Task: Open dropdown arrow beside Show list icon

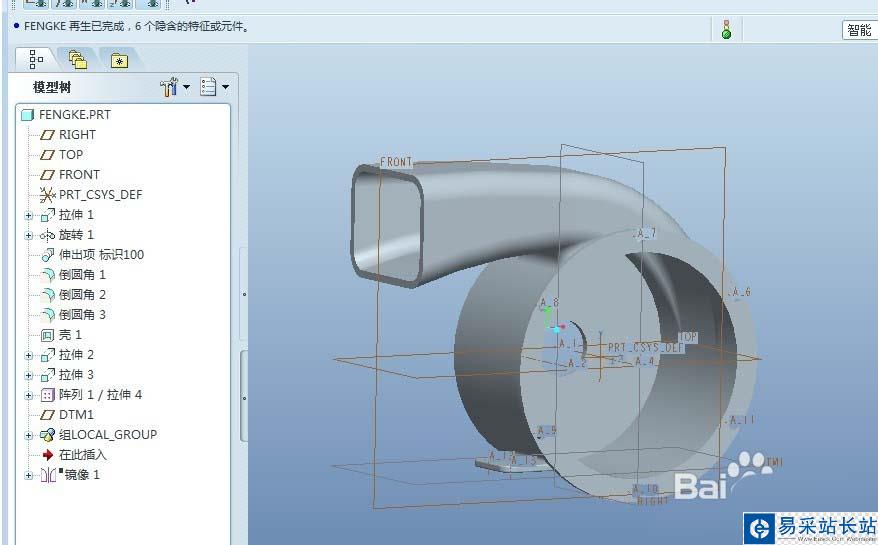Action: pos(225,87)
